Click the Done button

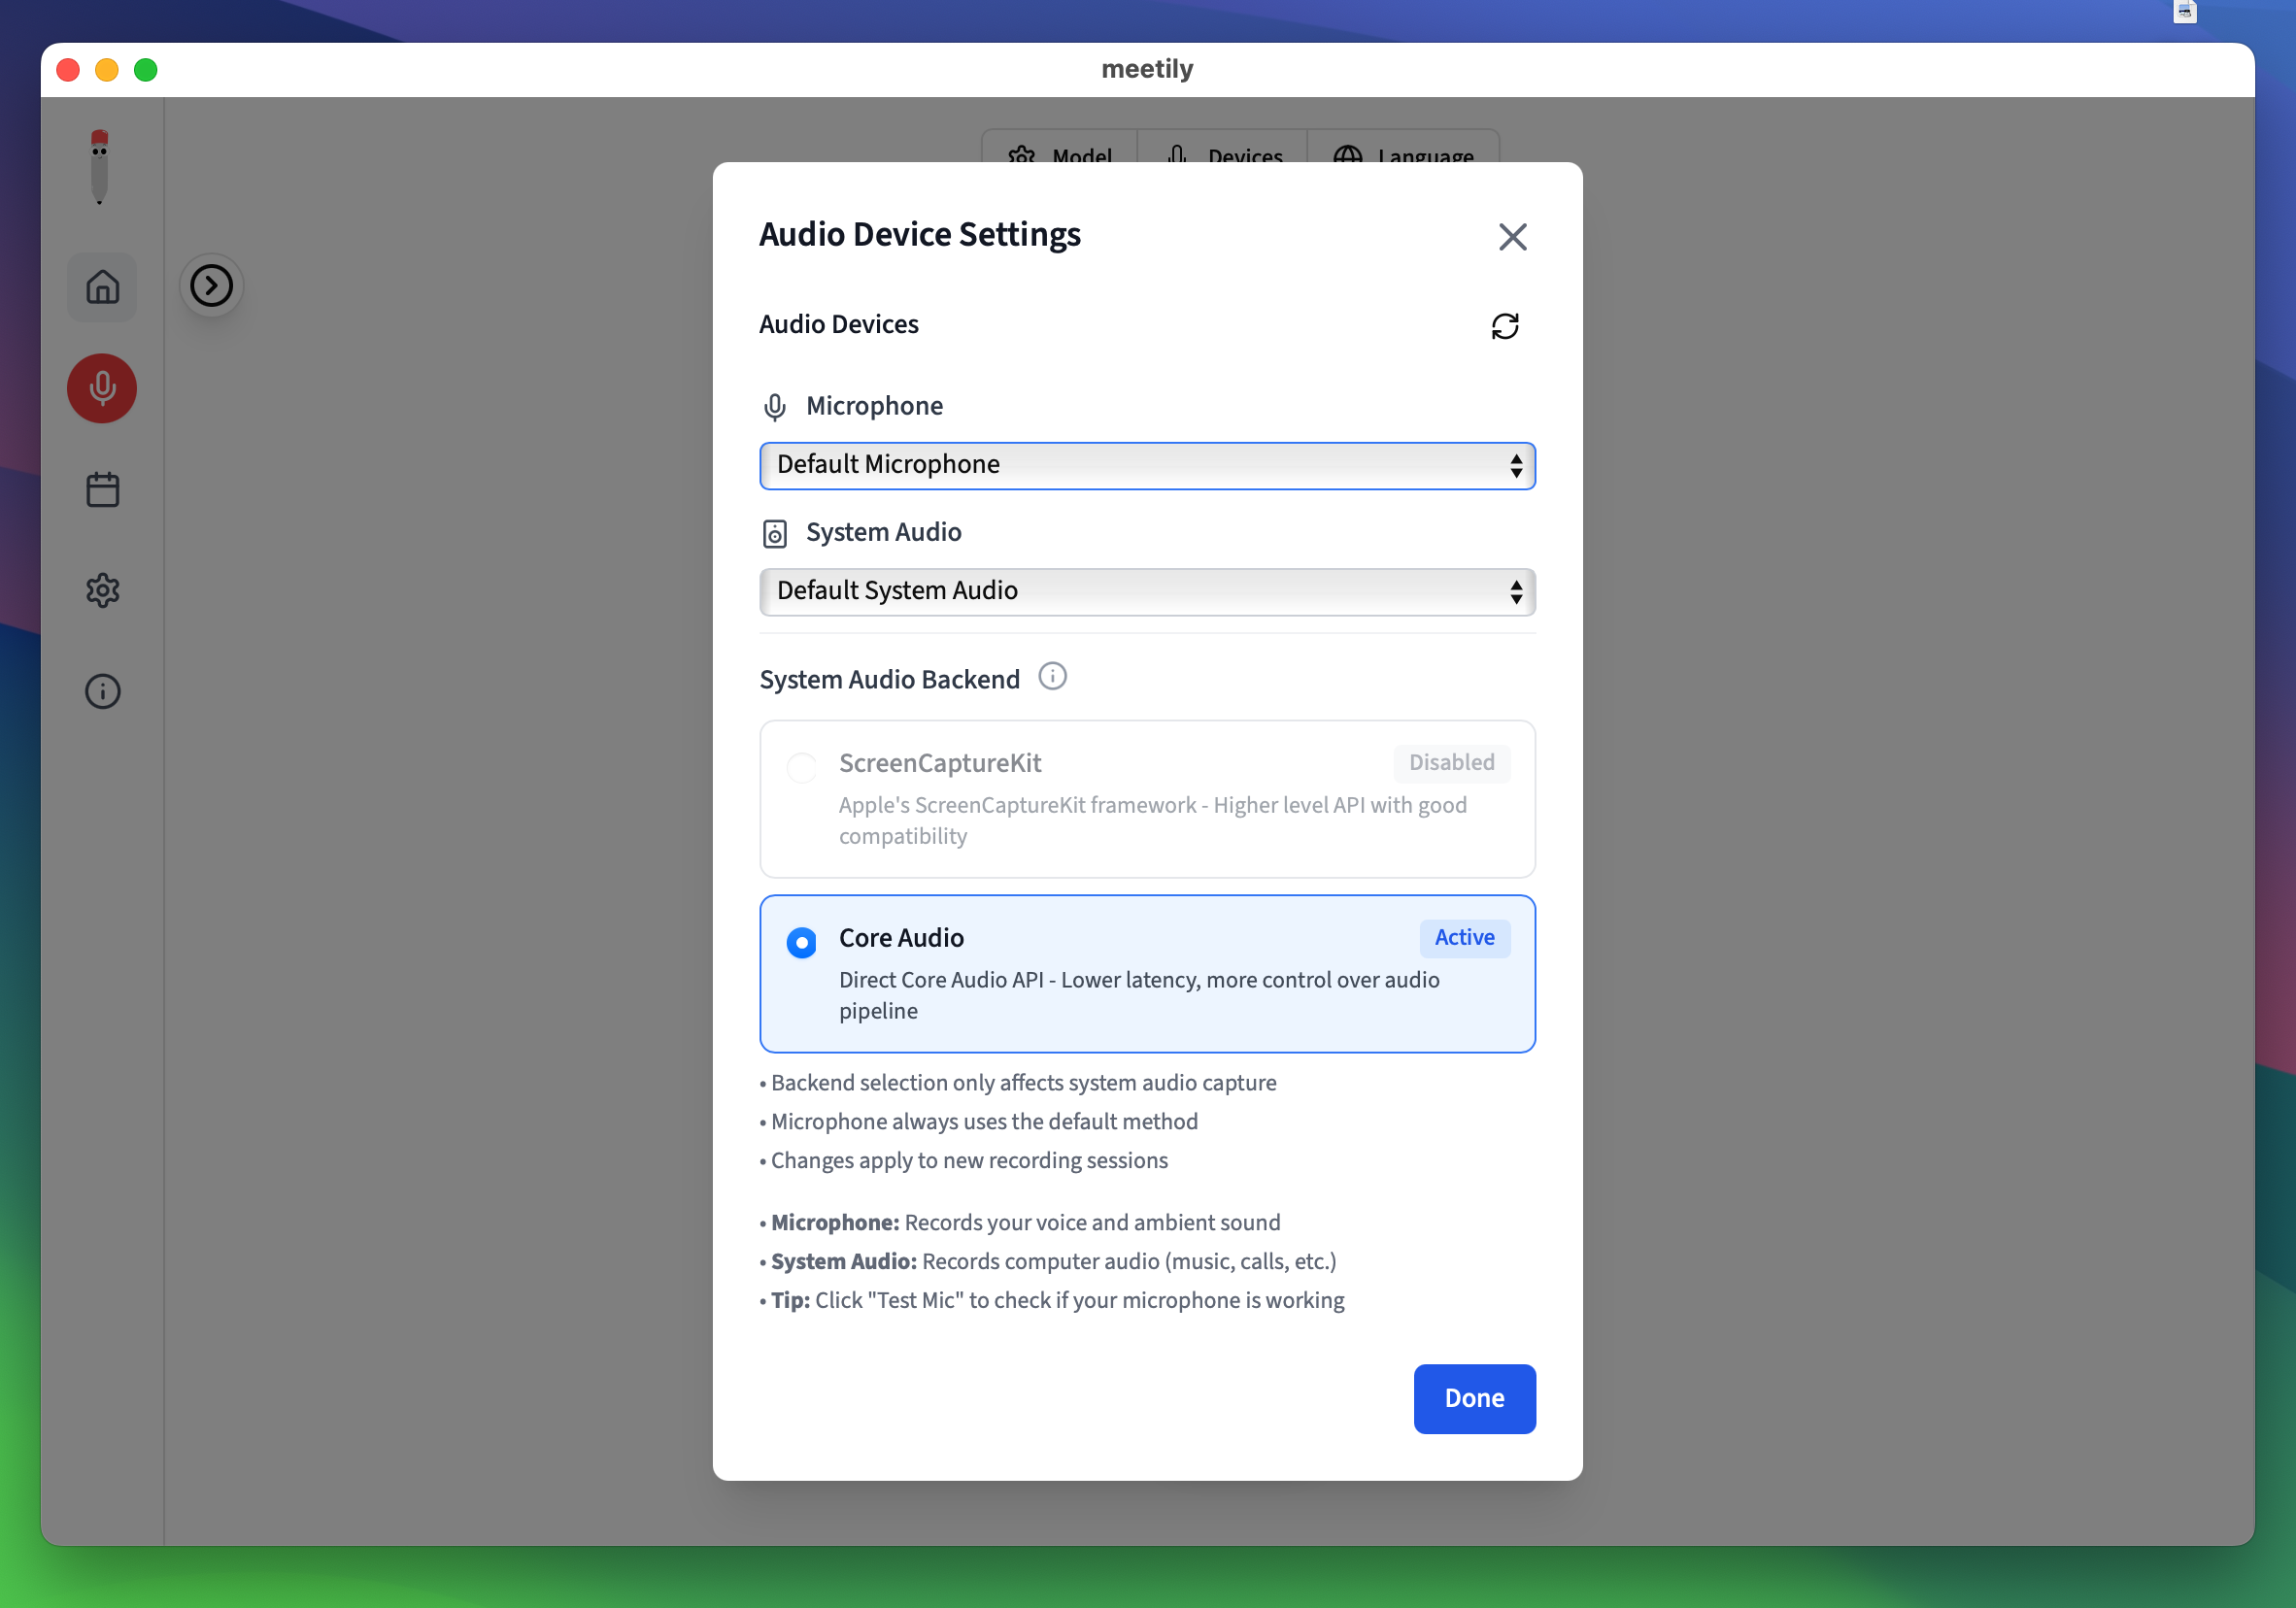point(1473,1398)
